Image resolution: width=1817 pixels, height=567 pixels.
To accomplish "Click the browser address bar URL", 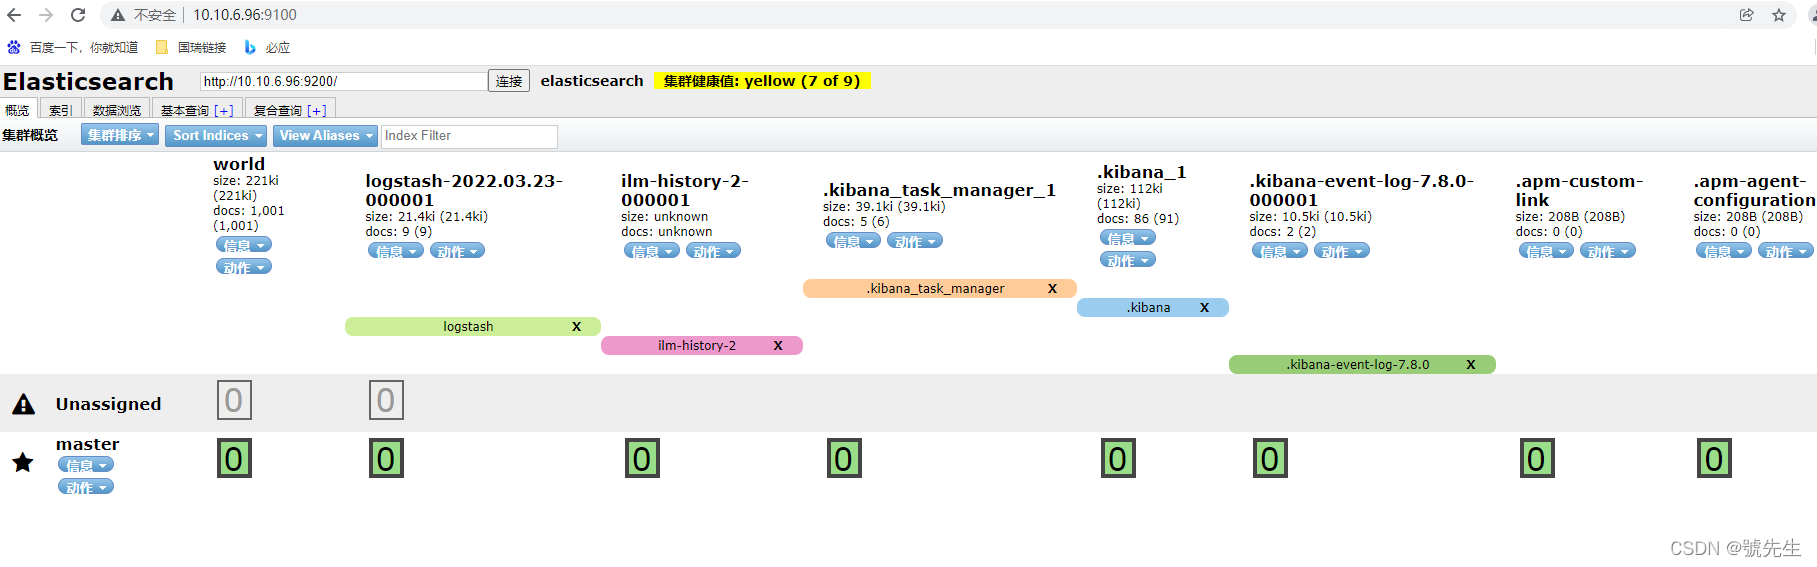I will point(245,15).
